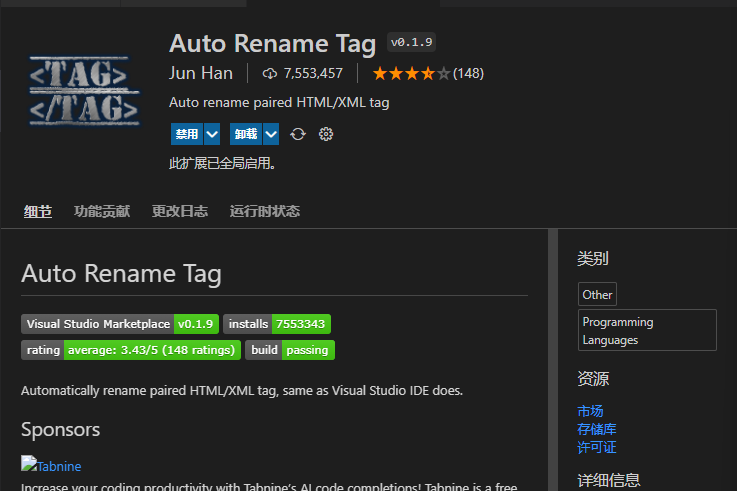Click the installs 7553343 badge
This screenshot has height=491, width=737.
277,324
